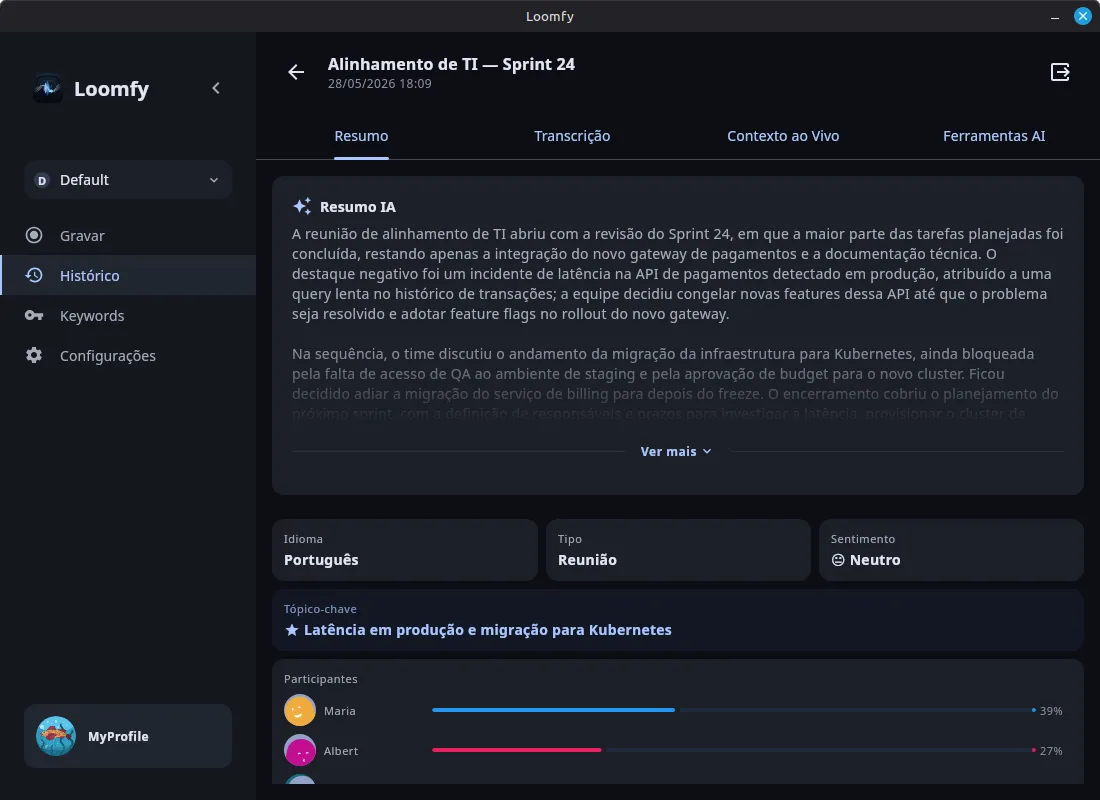Click Maria's blue participation bar
This screenshot has height=800, width=1100.
point(554,710)
